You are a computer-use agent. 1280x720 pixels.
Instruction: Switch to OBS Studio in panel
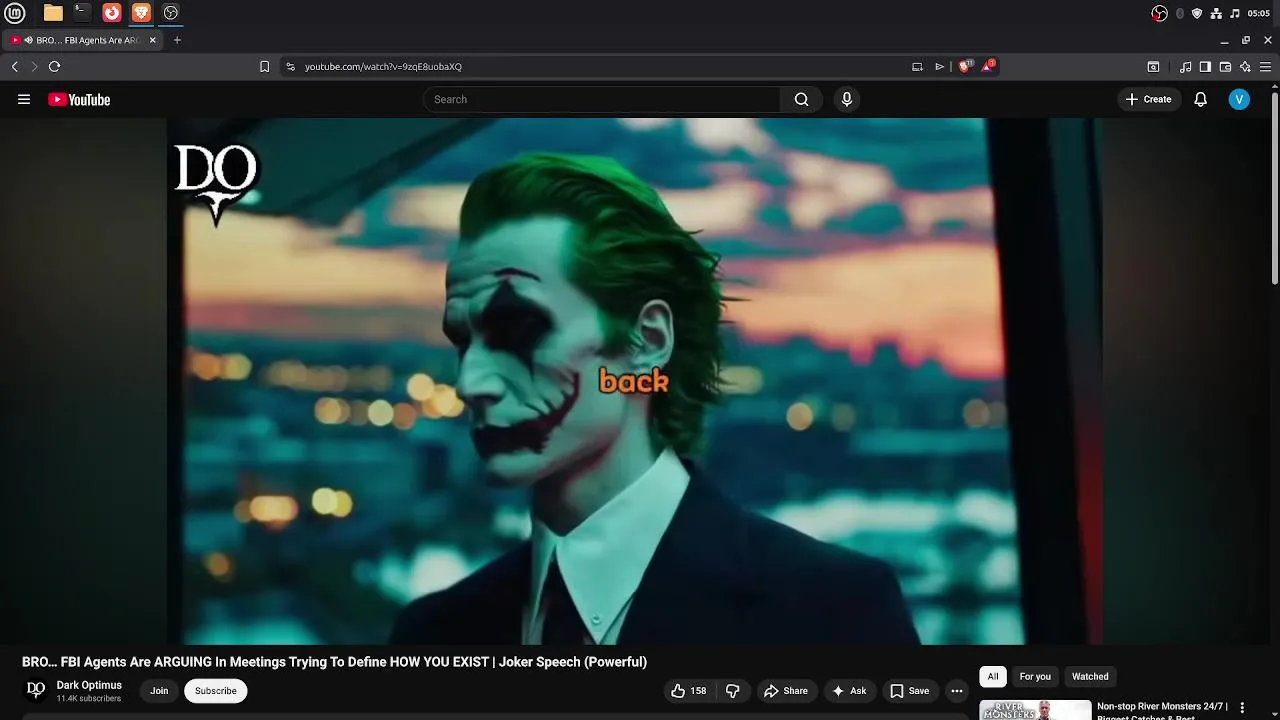point(171,13)
